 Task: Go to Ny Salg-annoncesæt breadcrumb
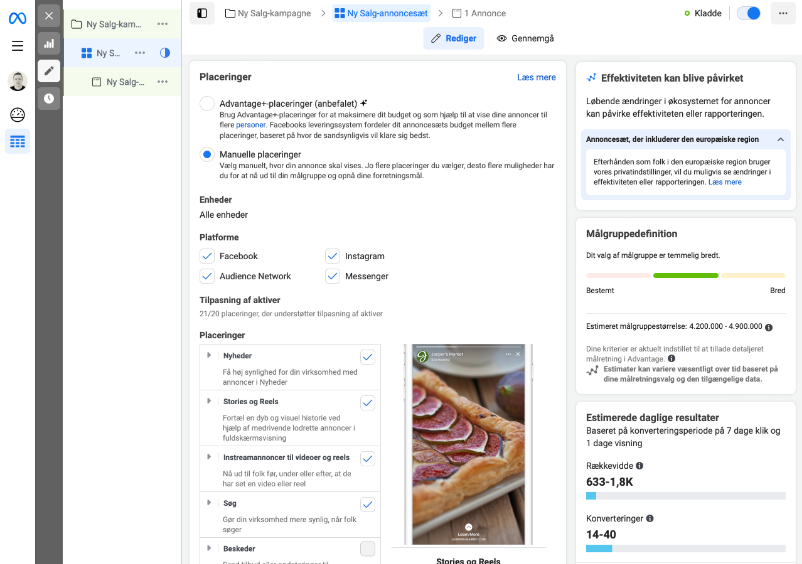pos(381,13)
